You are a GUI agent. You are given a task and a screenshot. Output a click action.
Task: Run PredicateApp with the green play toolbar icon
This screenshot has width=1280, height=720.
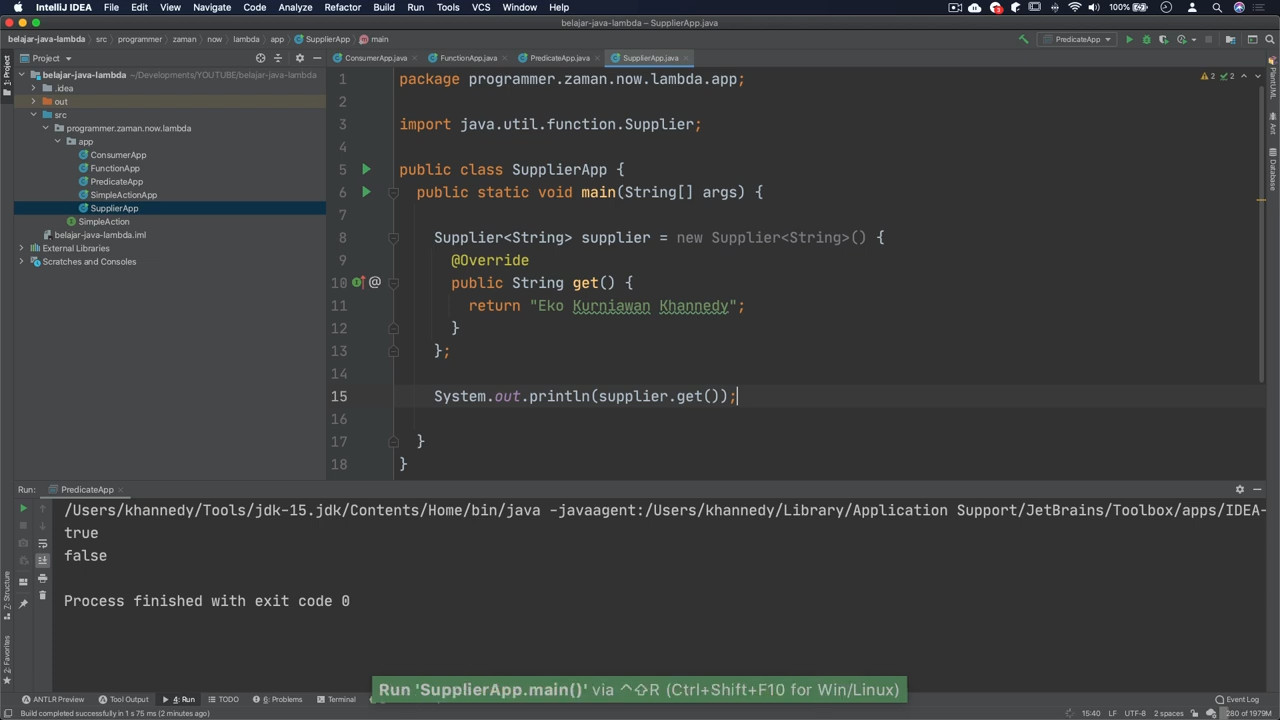(x=1129, y=39)
